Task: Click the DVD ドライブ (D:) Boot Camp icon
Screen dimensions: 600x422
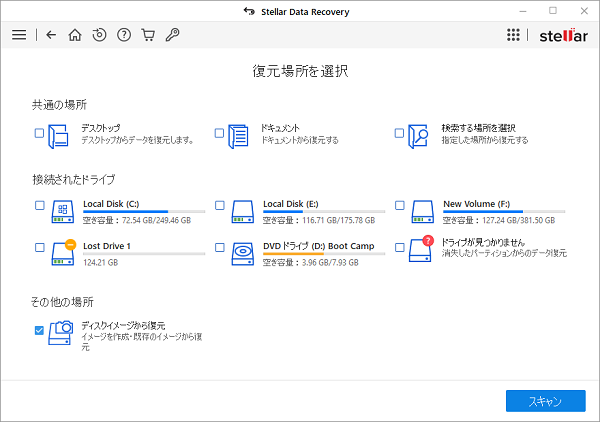Action: click(242, 250)
